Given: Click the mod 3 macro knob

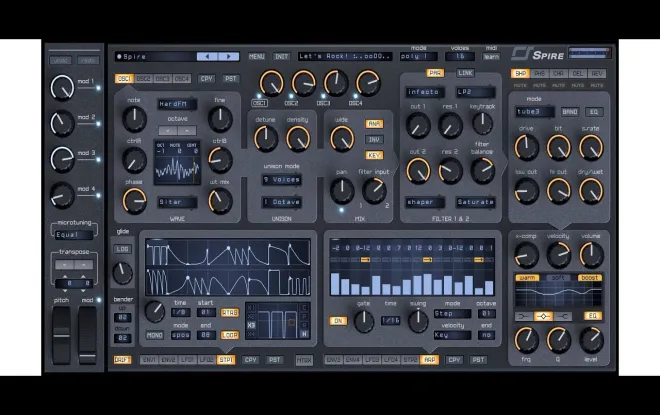Looking at the screenshot, I should (x=62, y=160).
